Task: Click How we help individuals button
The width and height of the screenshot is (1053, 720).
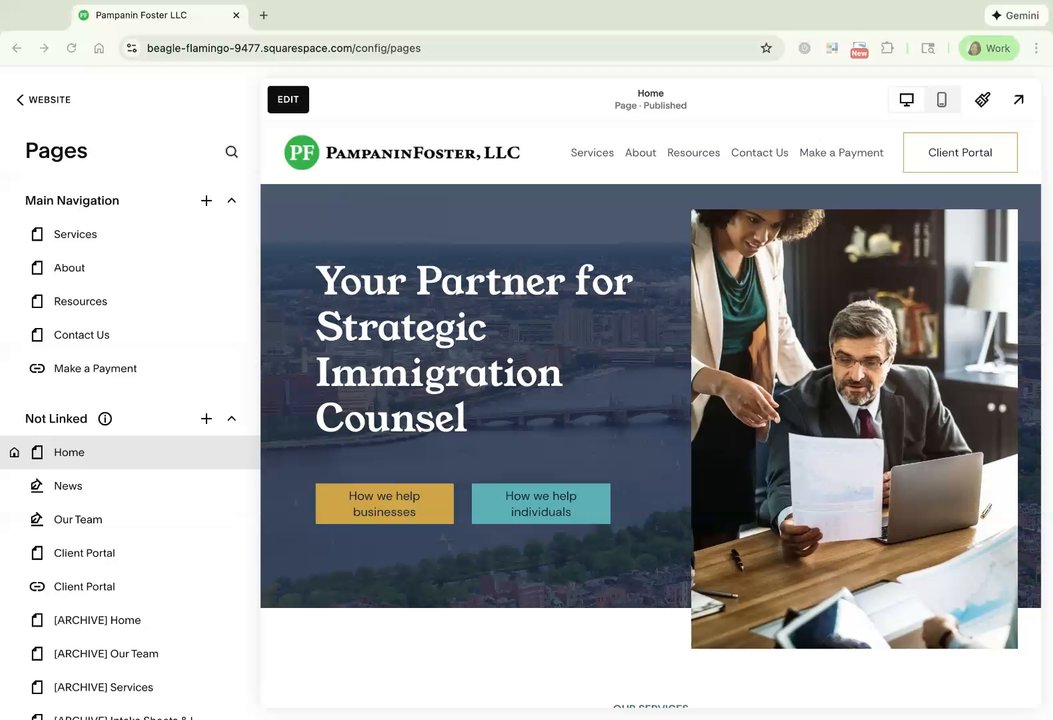Action: click(541, 504)
